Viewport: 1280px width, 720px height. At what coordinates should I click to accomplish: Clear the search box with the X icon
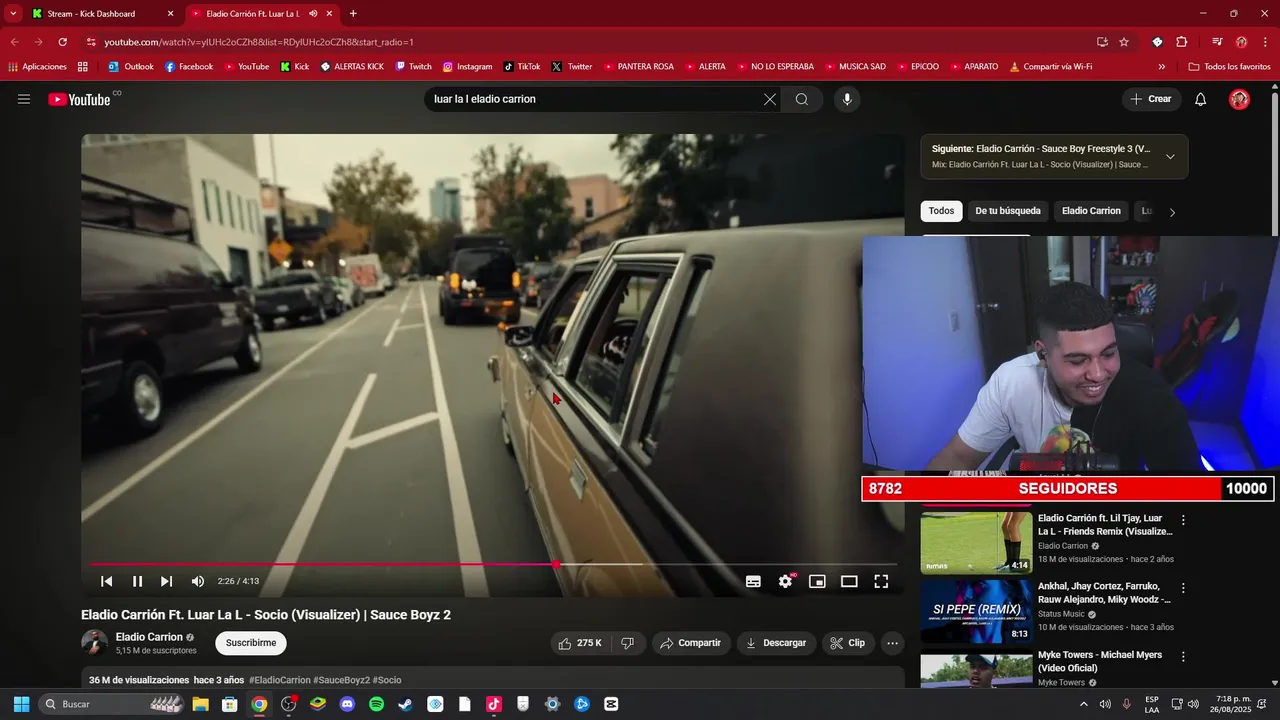[x=770, y=99]
